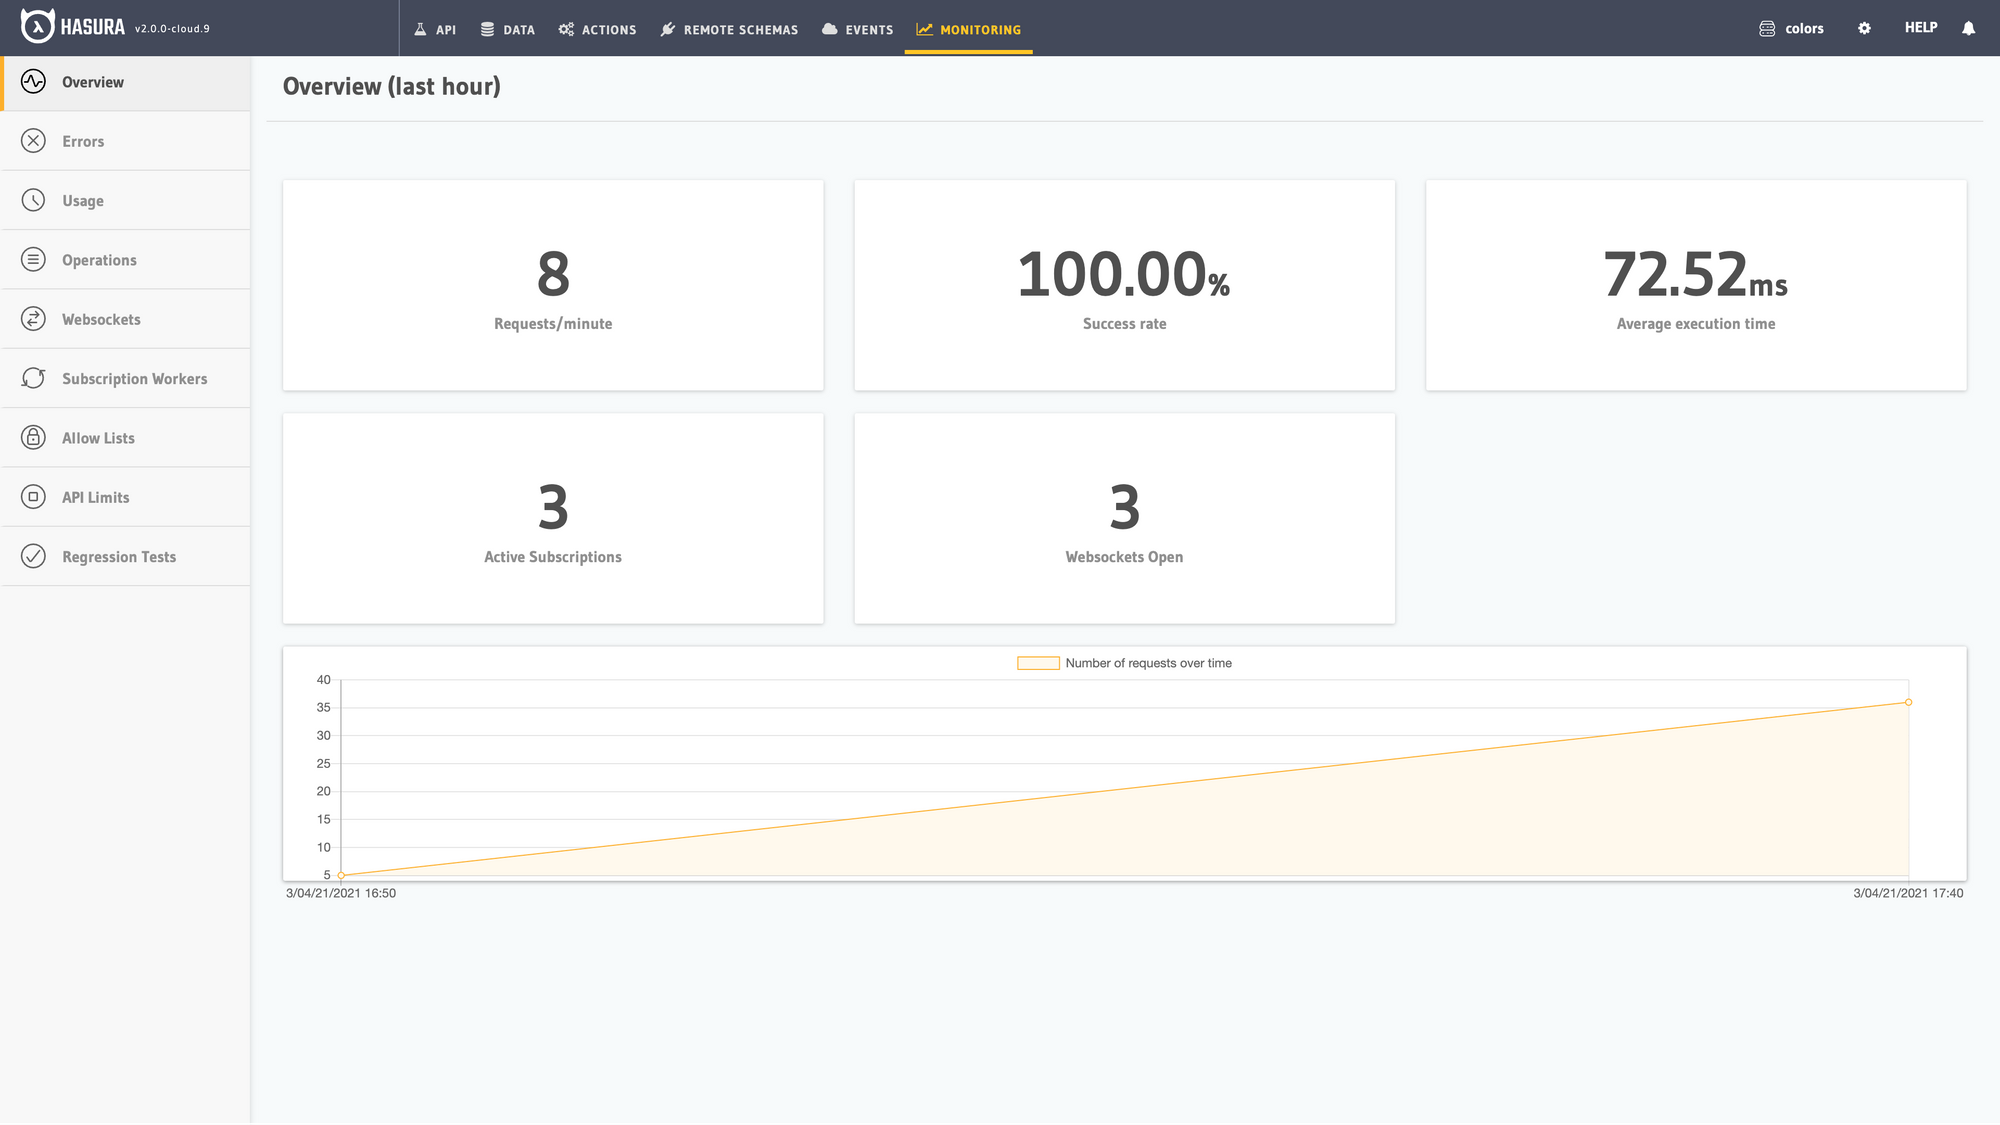Open Subscription Workers sidebar label
Viewport: 2000px width, 1125px height.
[x=135, y=379]
